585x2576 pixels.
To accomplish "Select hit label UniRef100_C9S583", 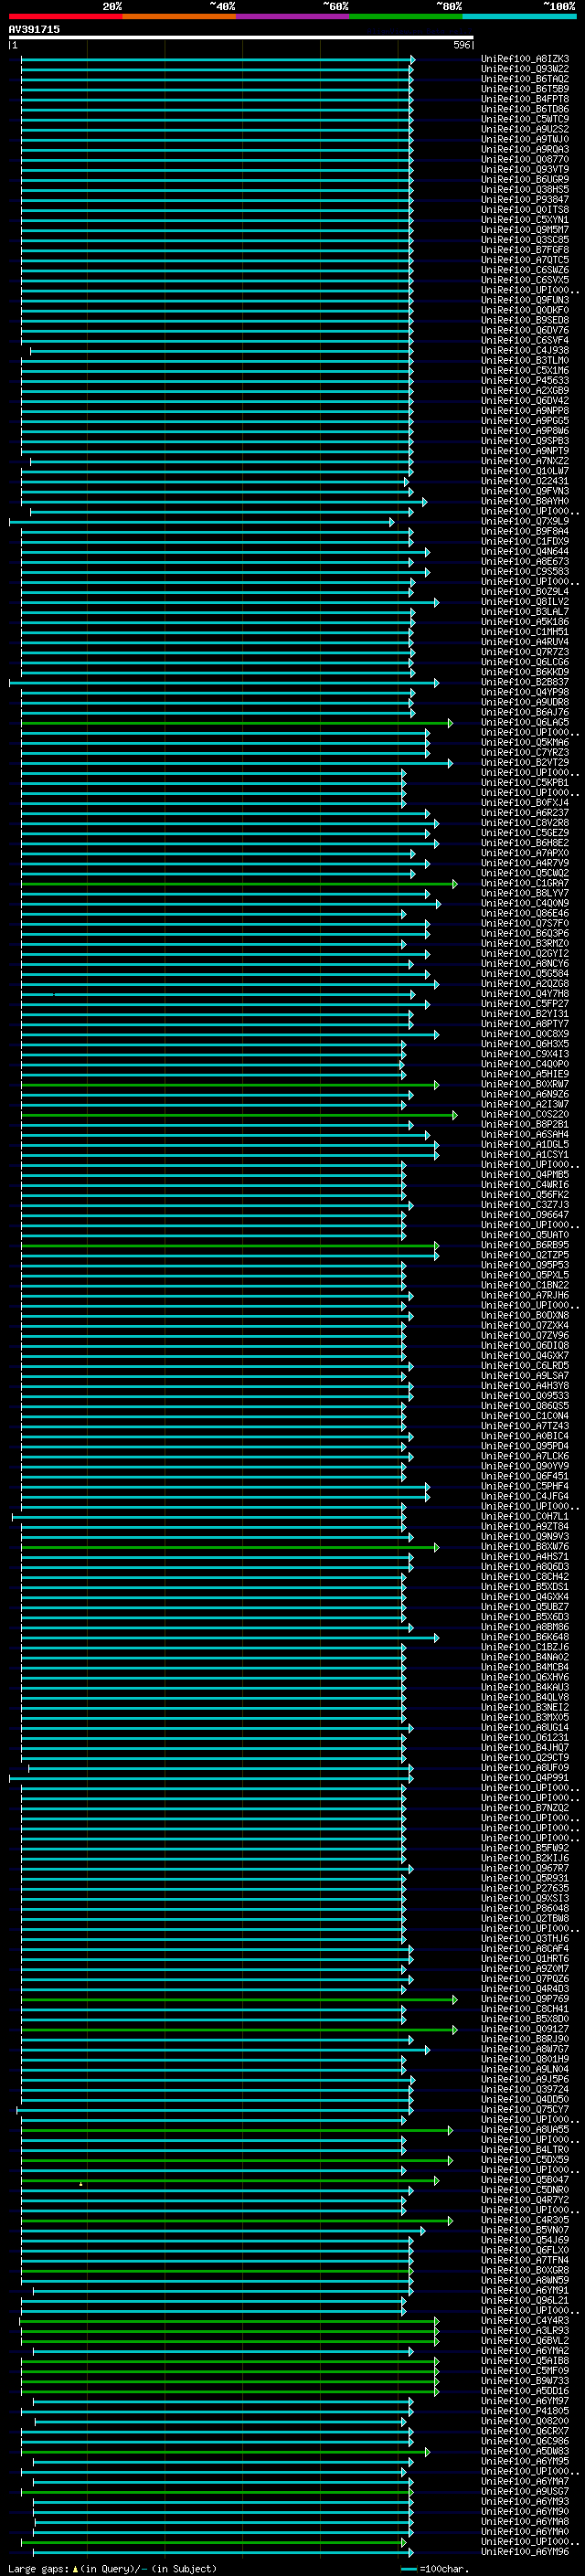I will [525, 571].
